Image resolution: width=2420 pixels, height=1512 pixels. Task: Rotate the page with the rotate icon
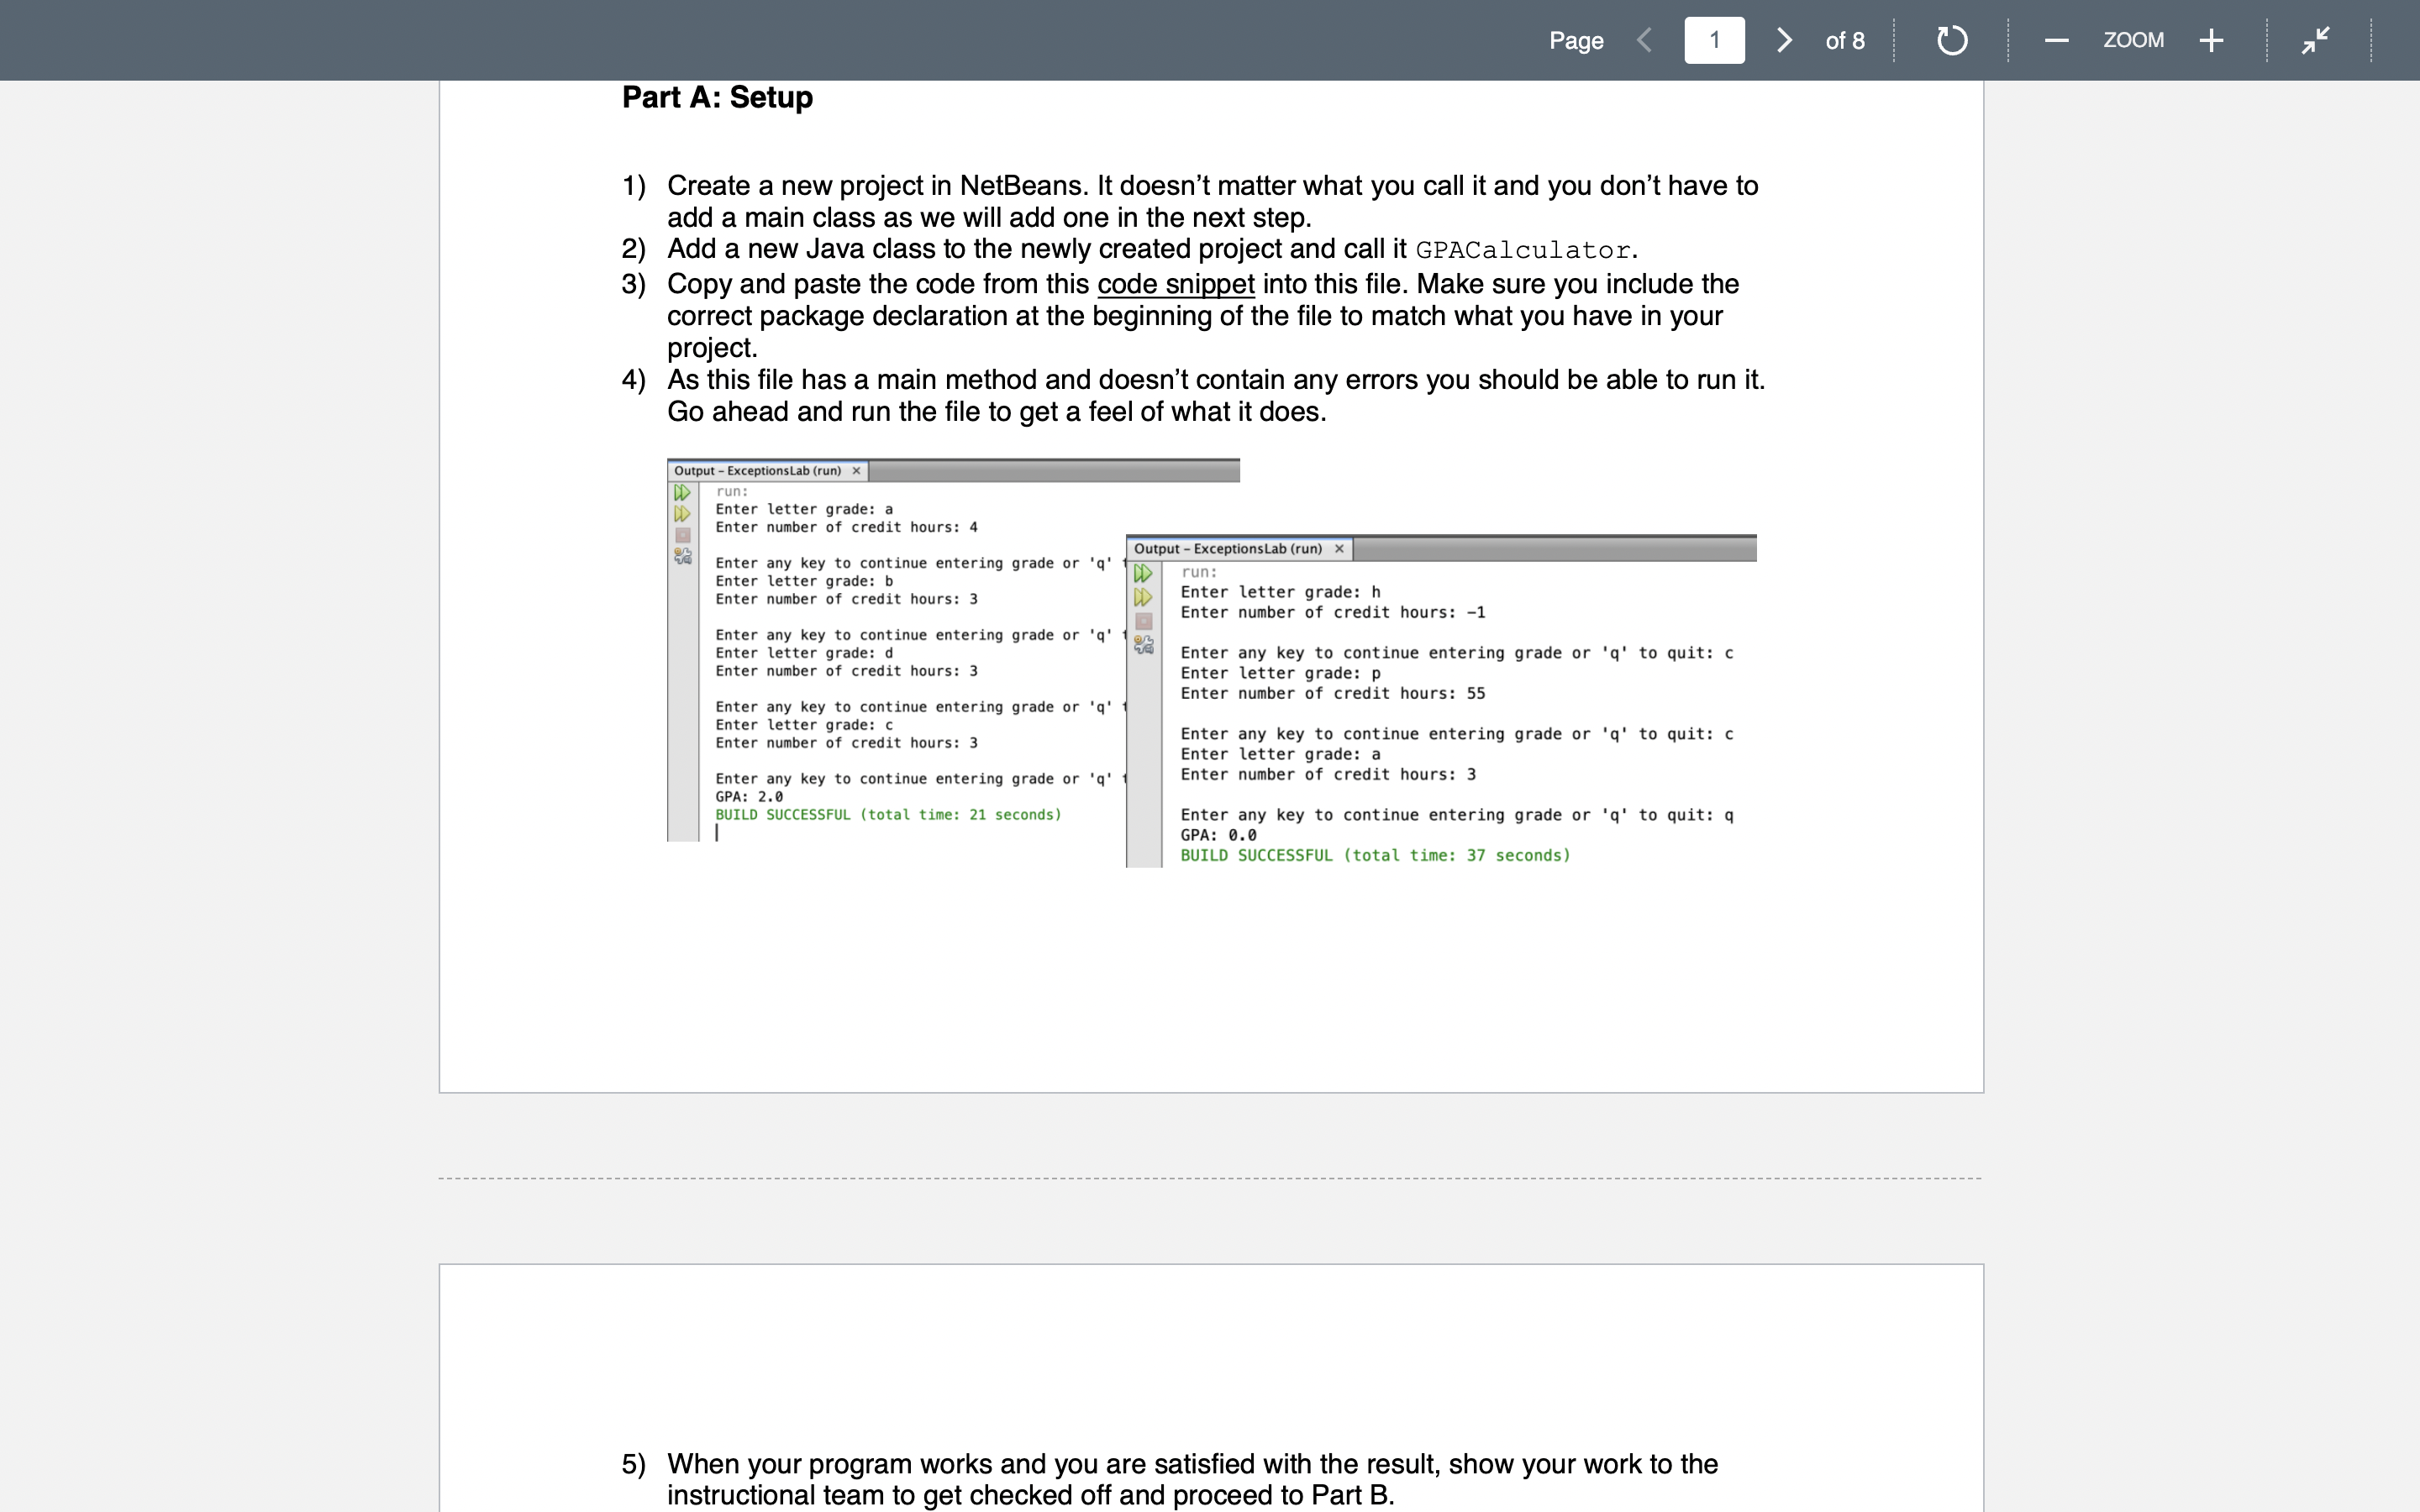pyautogui.click(x=1951, y=40)
